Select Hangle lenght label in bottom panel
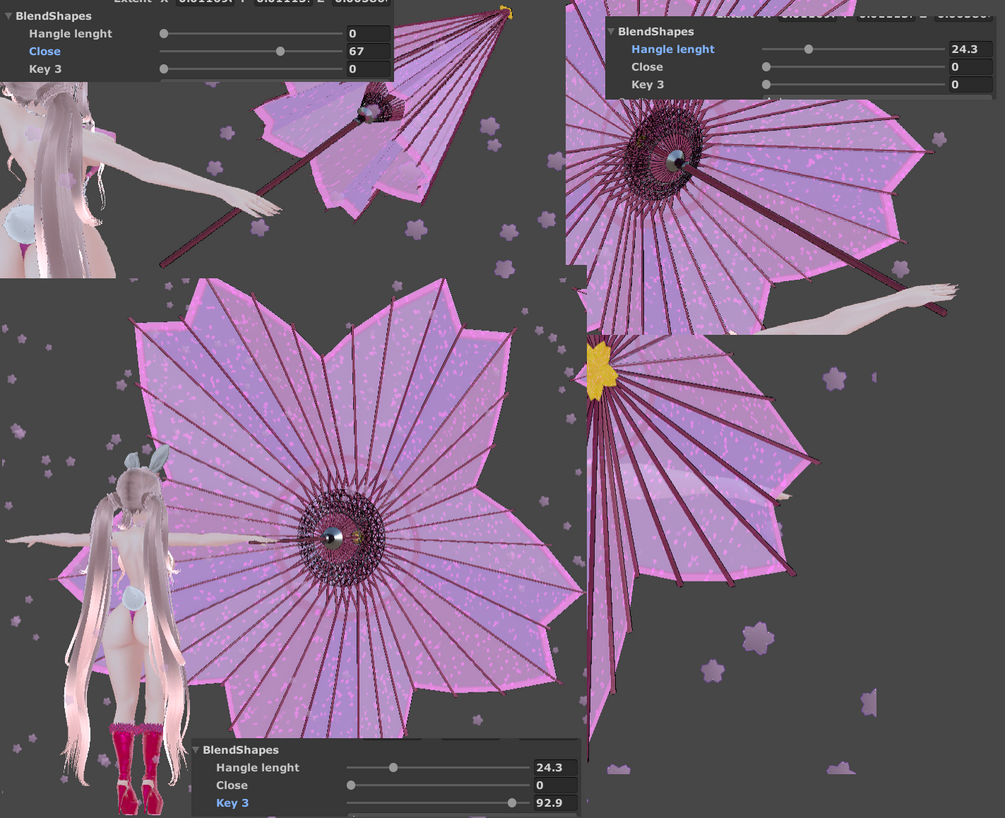The height and width of the screenshot is (818, 1005). pyautogui.click(x=258, y=768)
